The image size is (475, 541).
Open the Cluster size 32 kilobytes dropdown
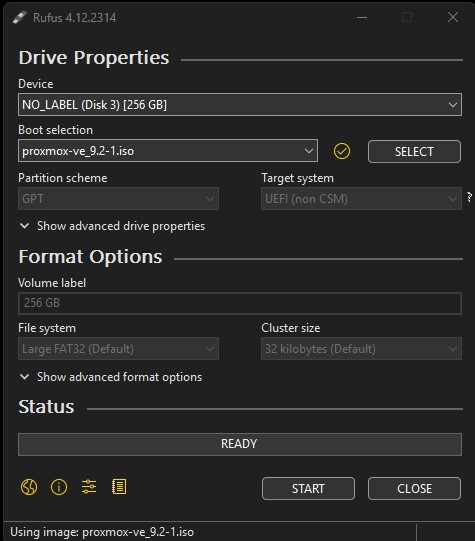click(x=361, y=349)
